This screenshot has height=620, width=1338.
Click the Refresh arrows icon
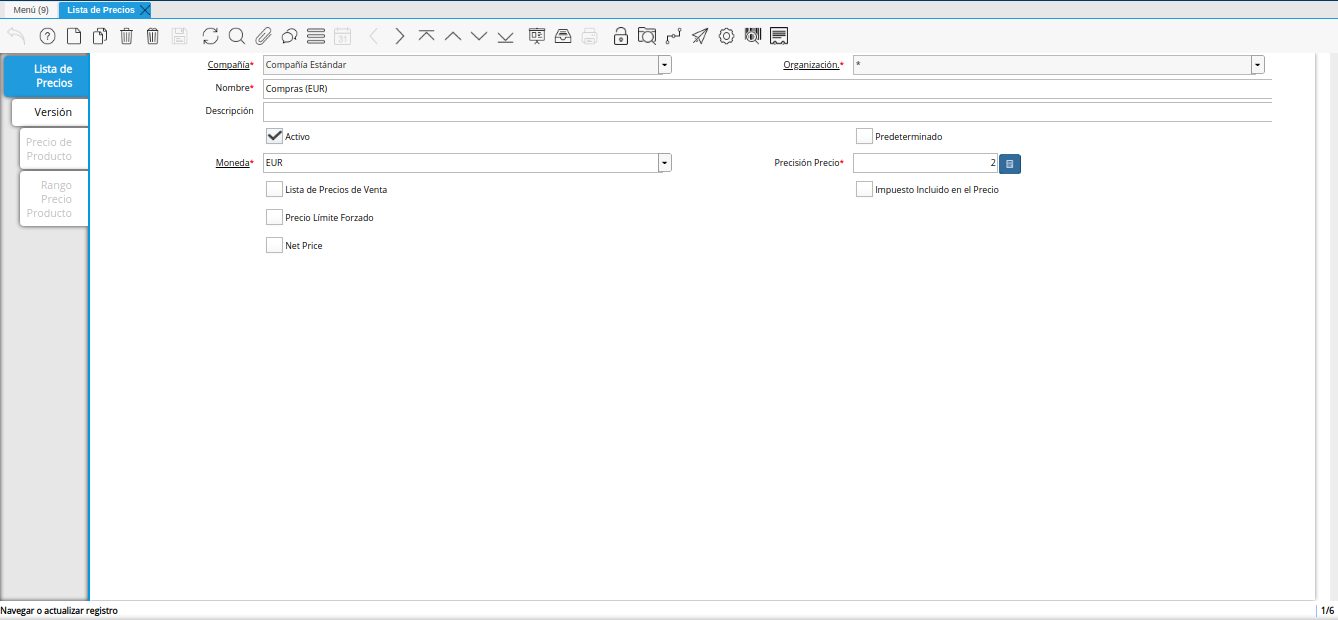[x=210, y=36]
